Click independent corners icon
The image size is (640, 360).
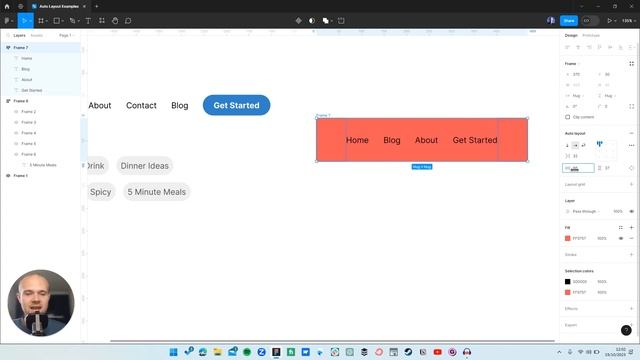click(631, 106)
